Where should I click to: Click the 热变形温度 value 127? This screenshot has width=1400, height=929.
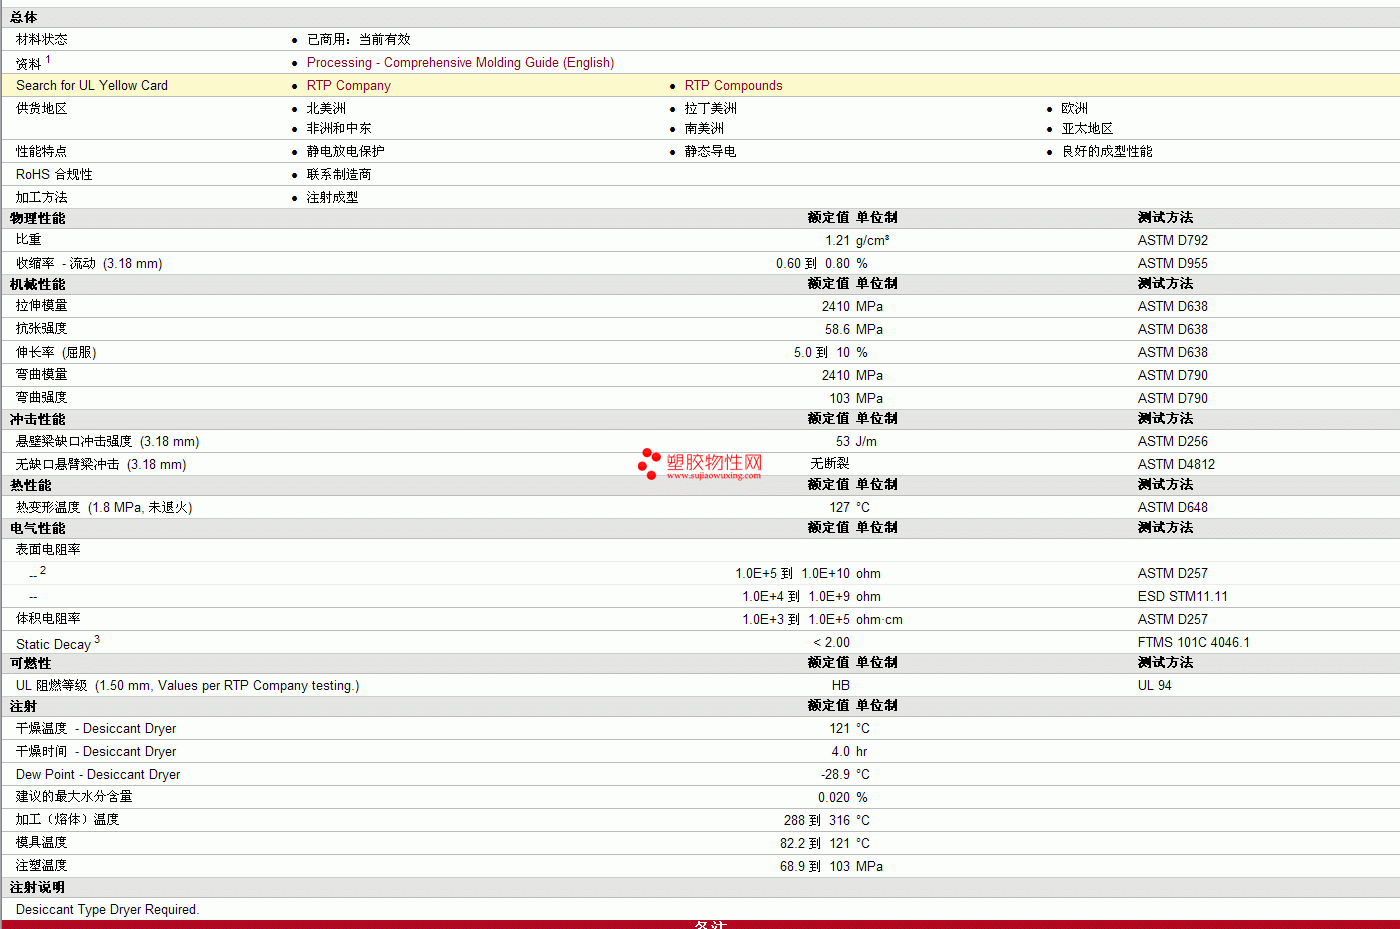tap(840, 507)
